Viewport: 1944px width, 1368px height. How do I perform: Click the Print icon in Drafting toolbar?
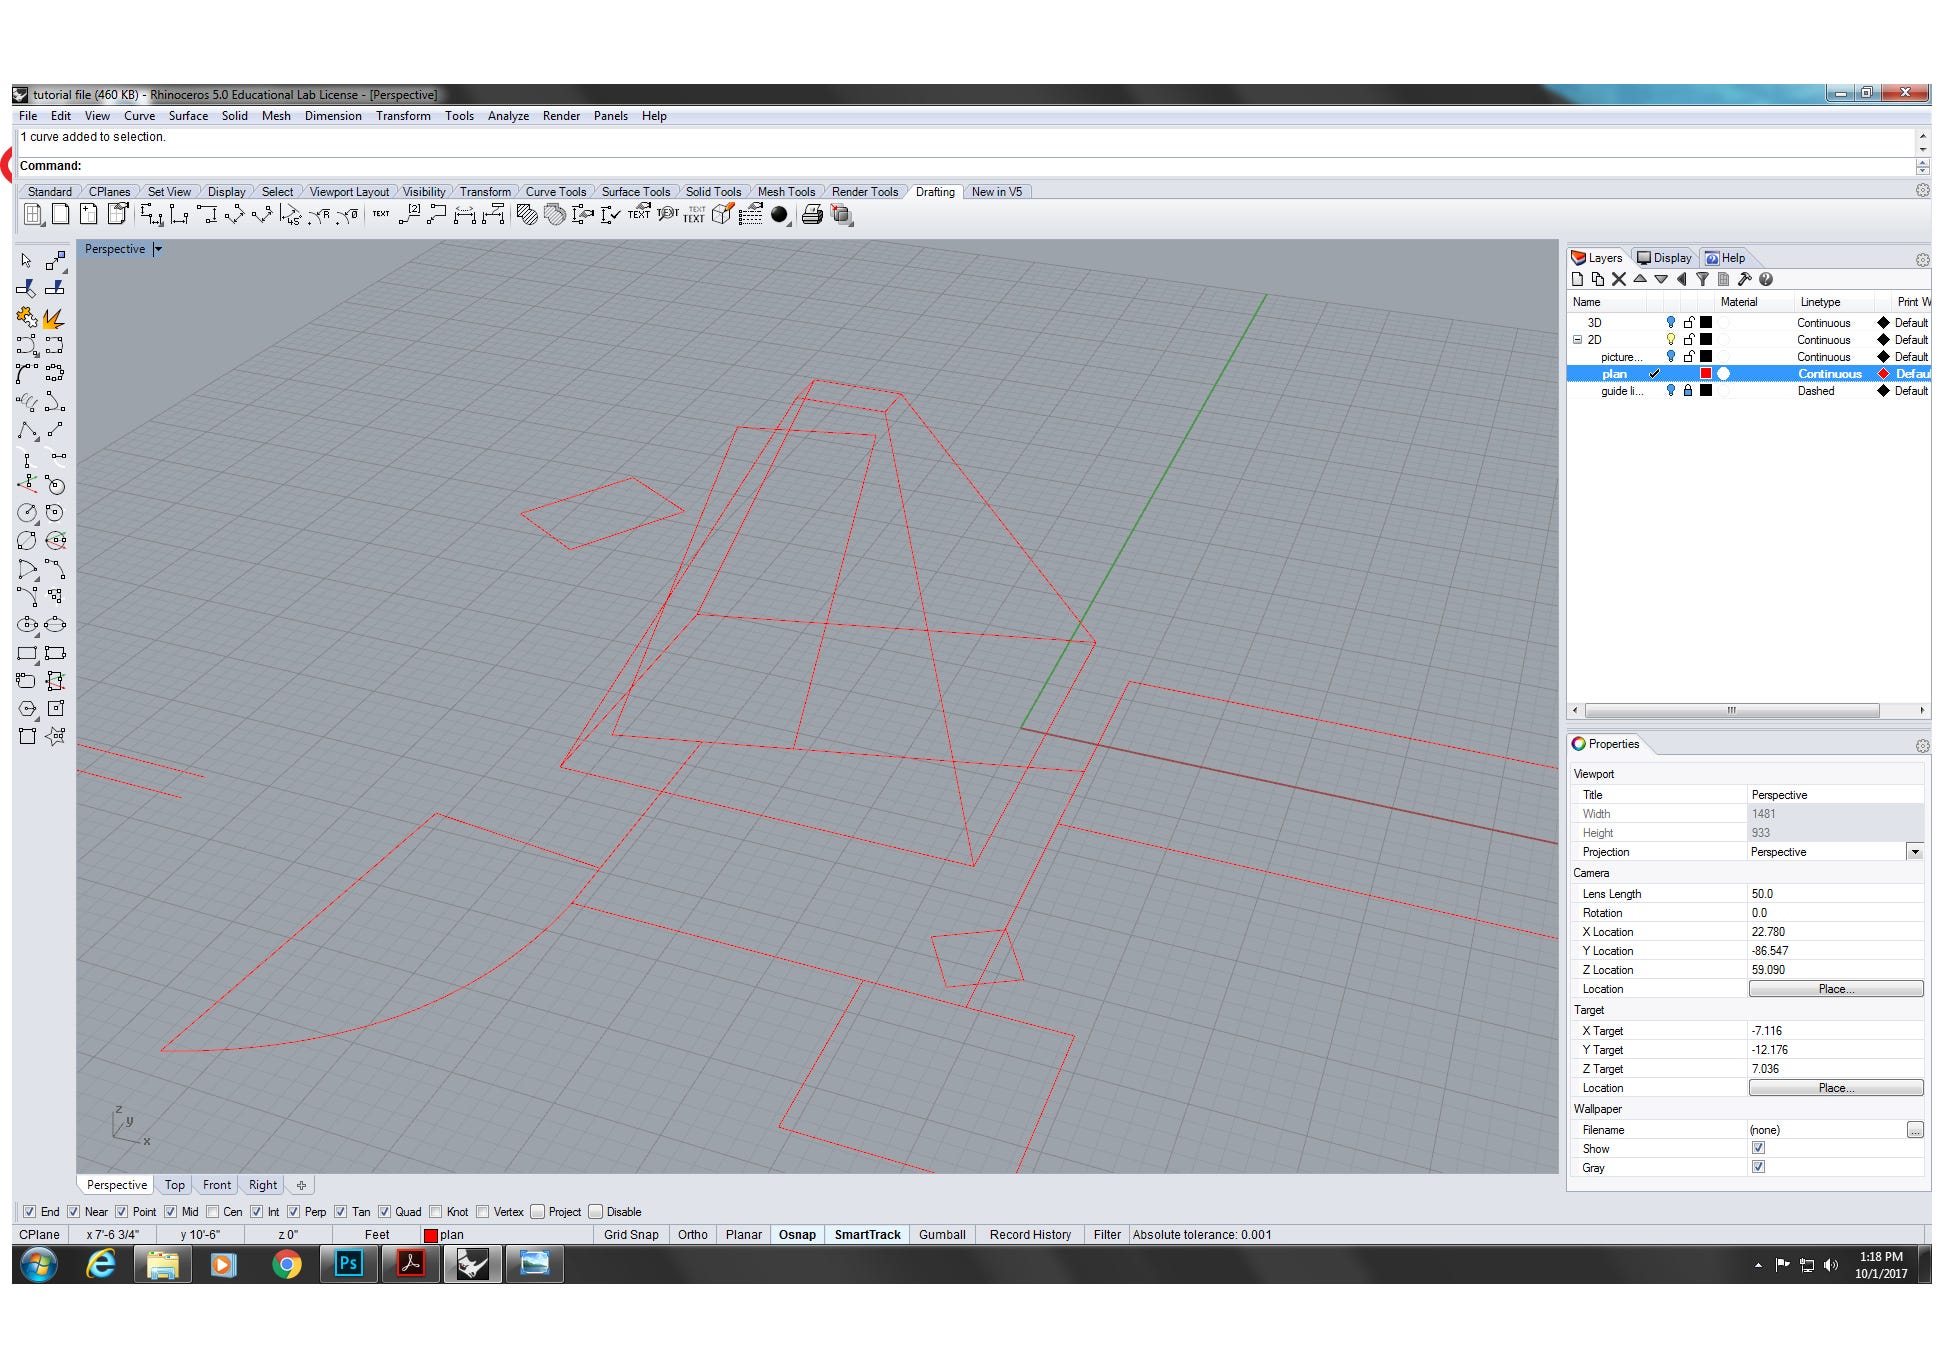[812, 214]
